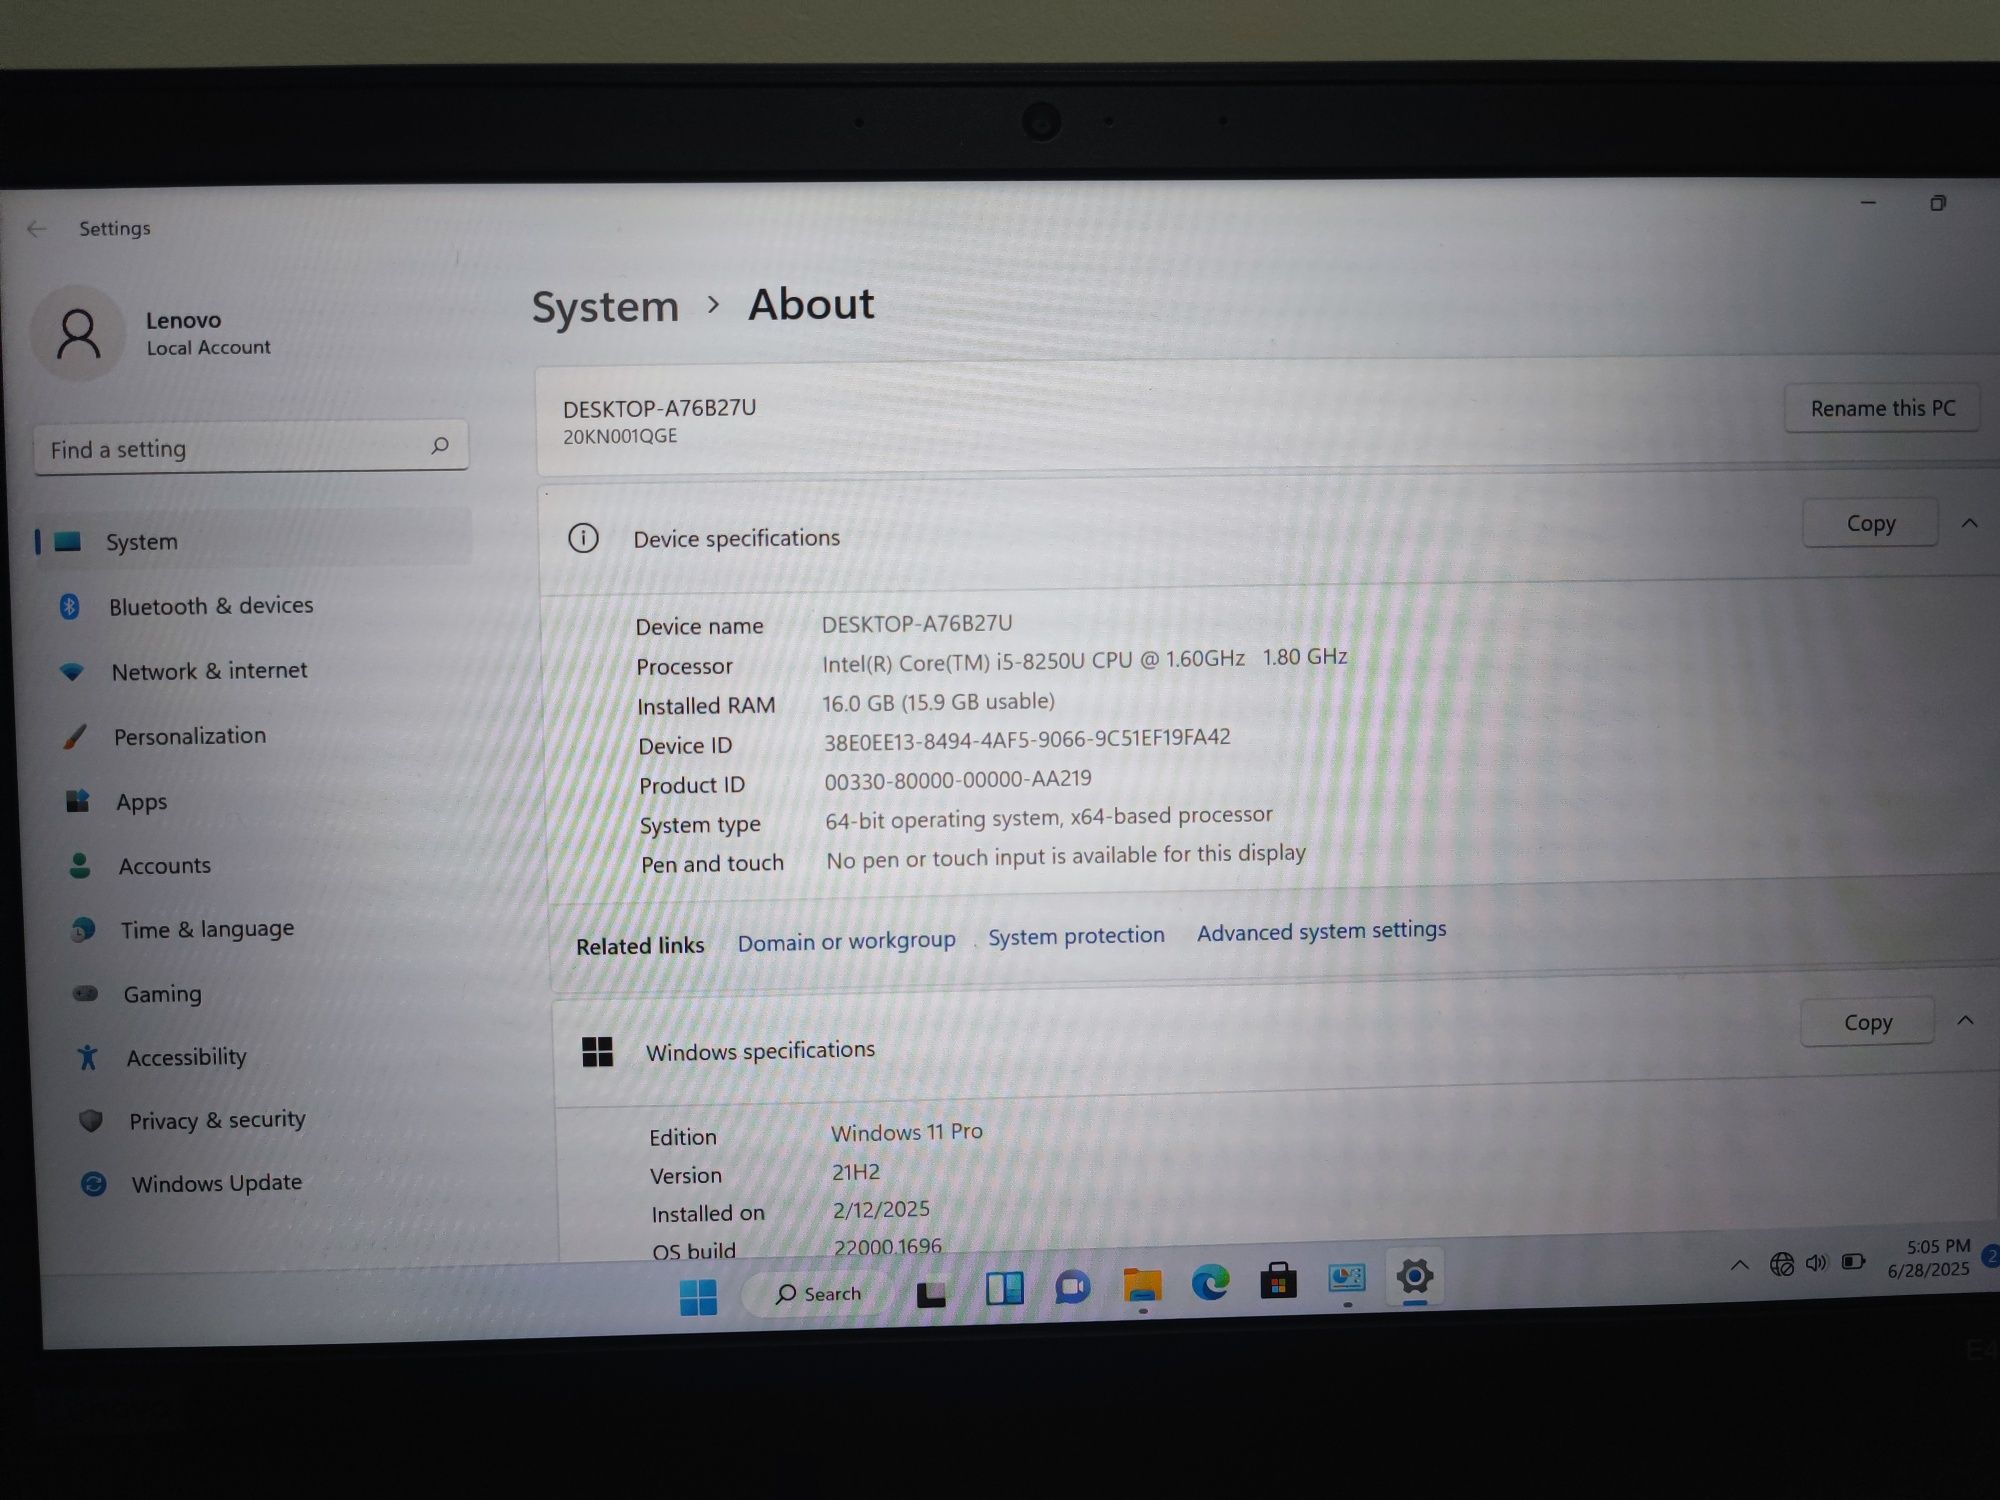Go to Personalization settings

pyautogui.click(x=189, y=736)
